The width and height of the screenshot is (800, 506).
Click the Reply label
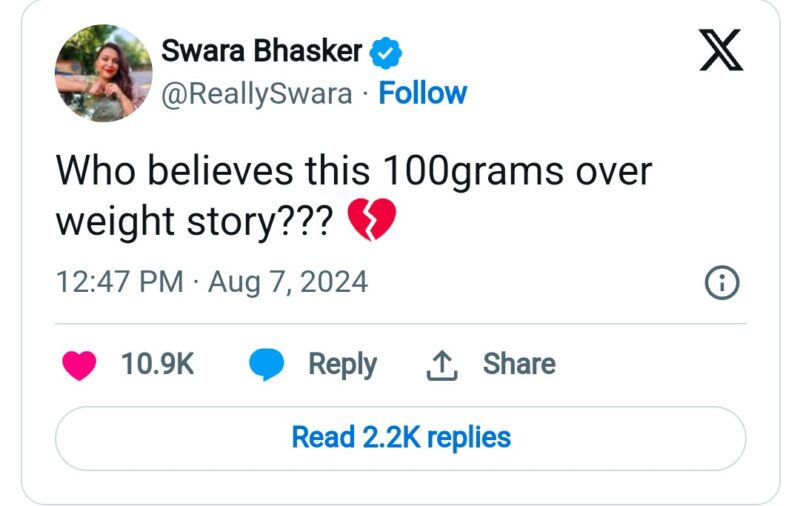pos(342,364)
